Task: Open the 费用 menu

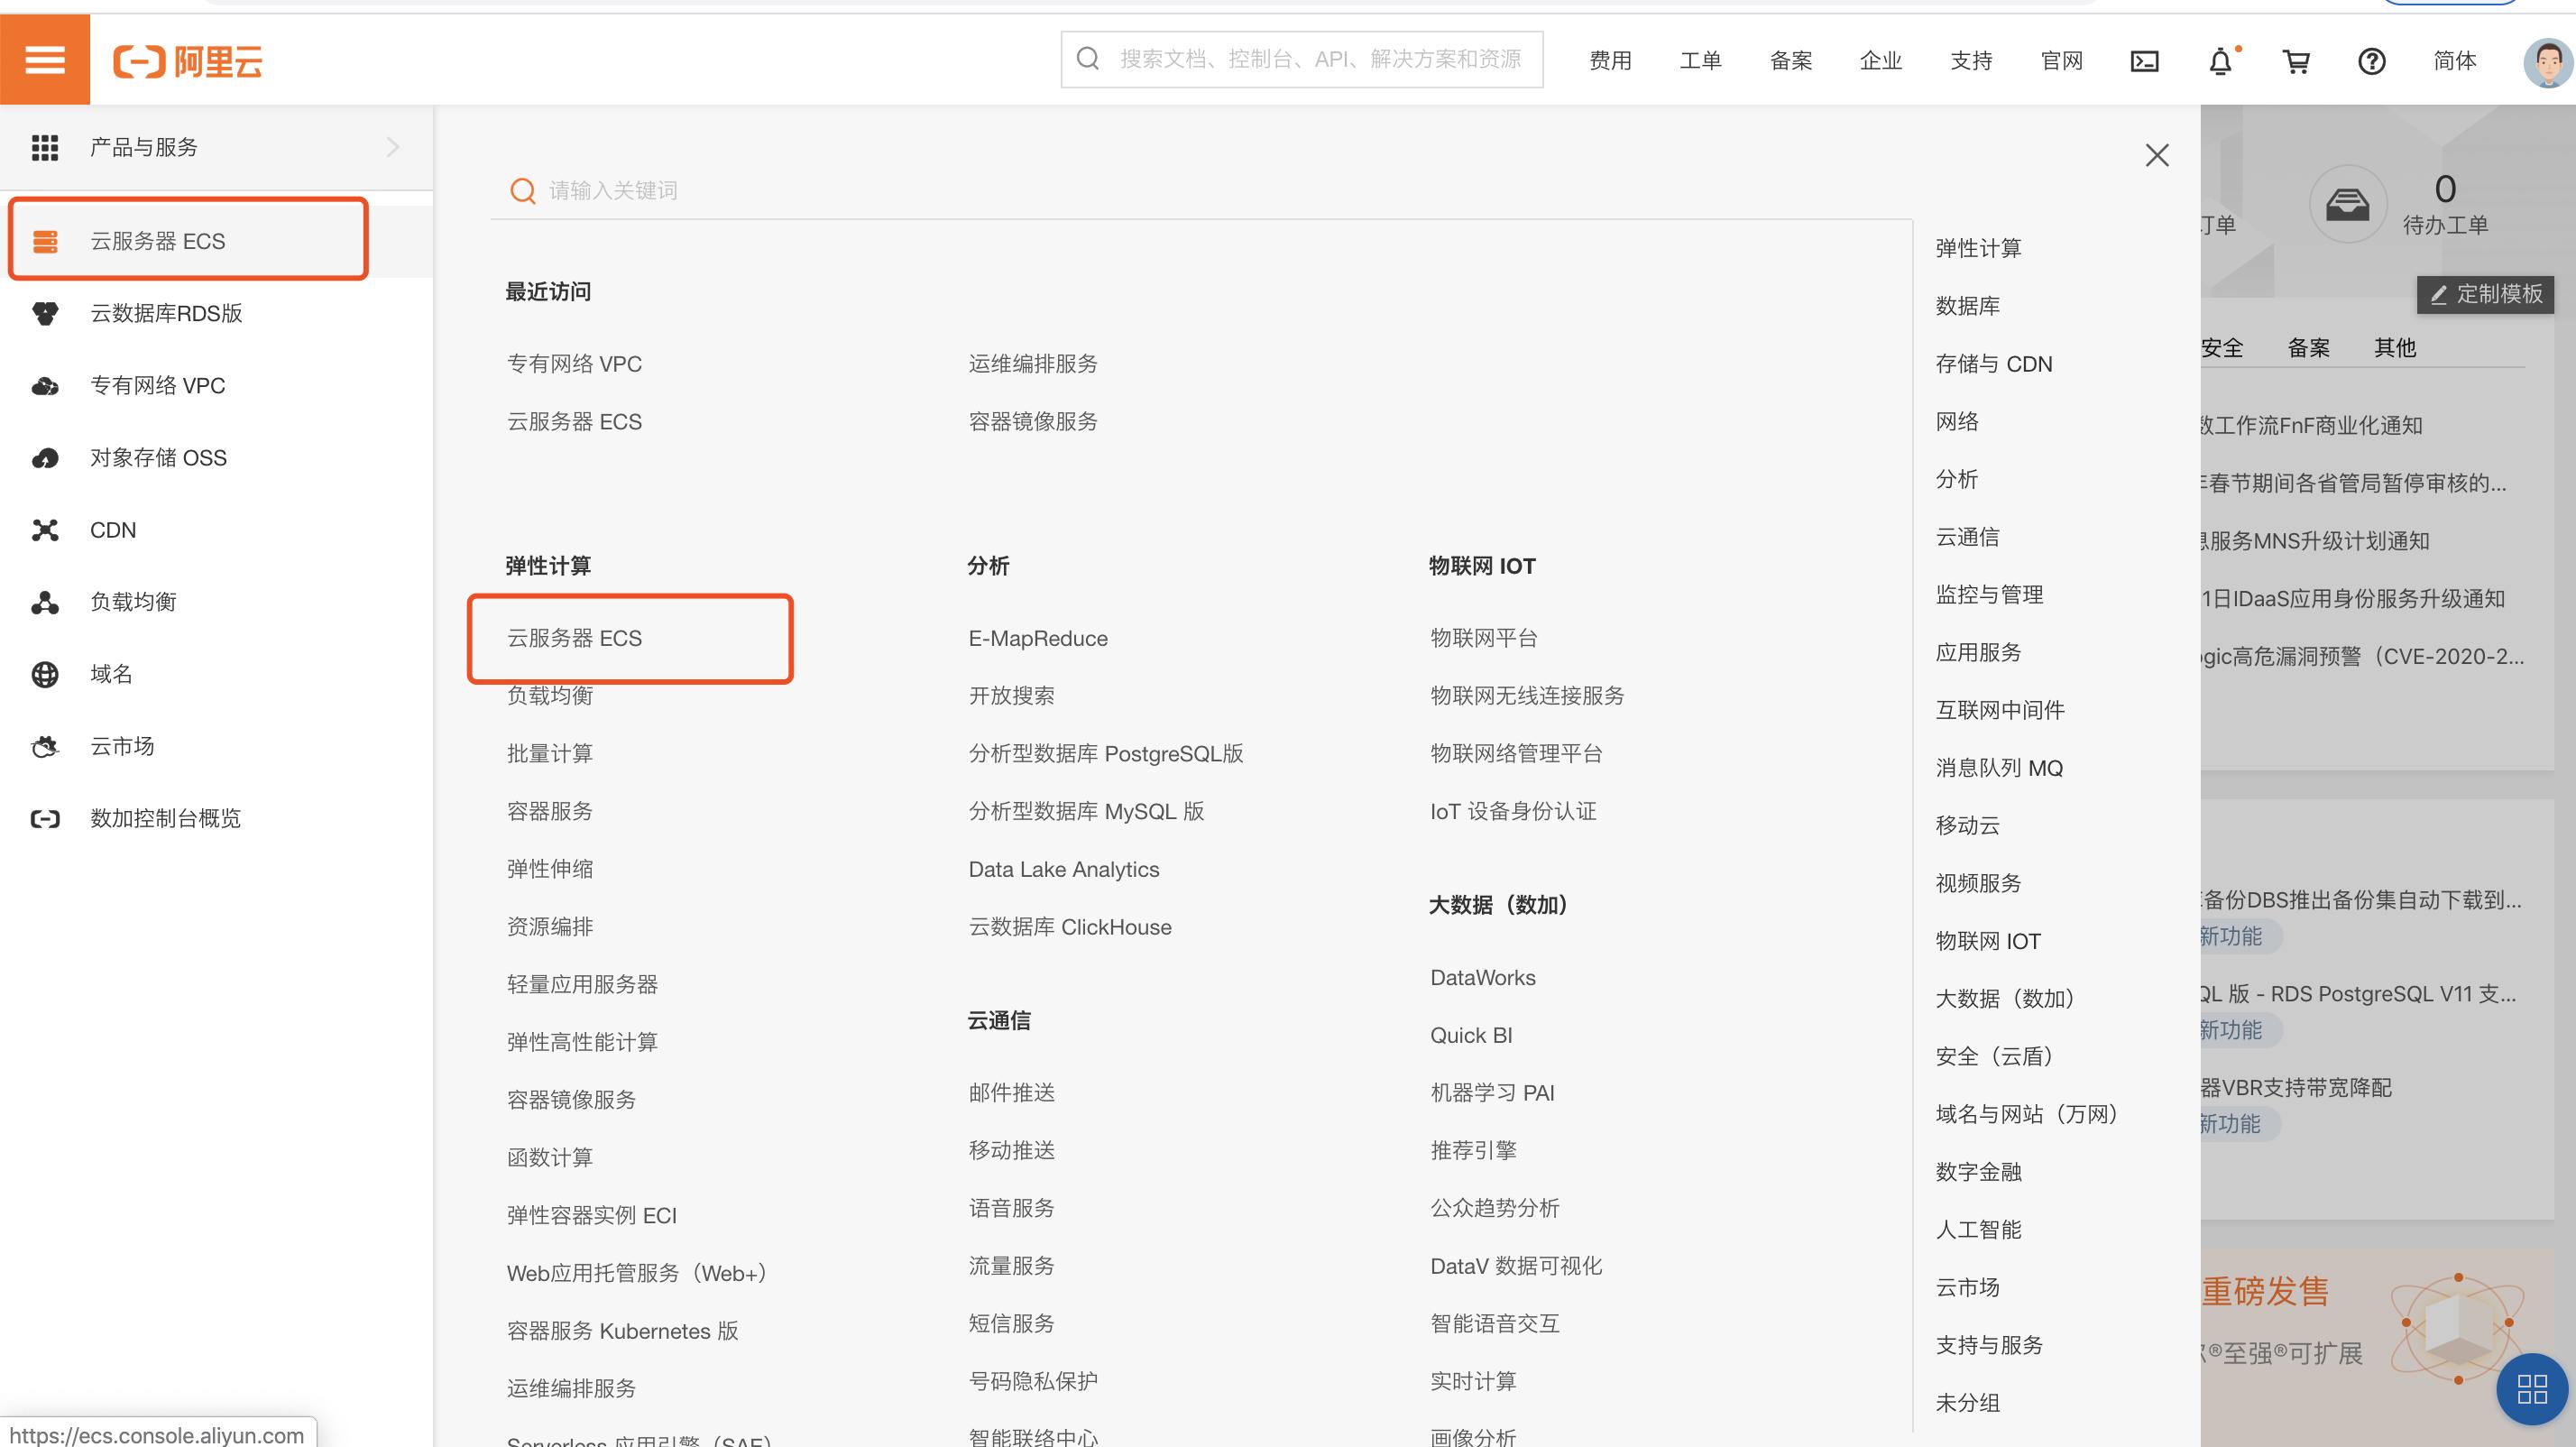Action: click(x=1609, y=61)
